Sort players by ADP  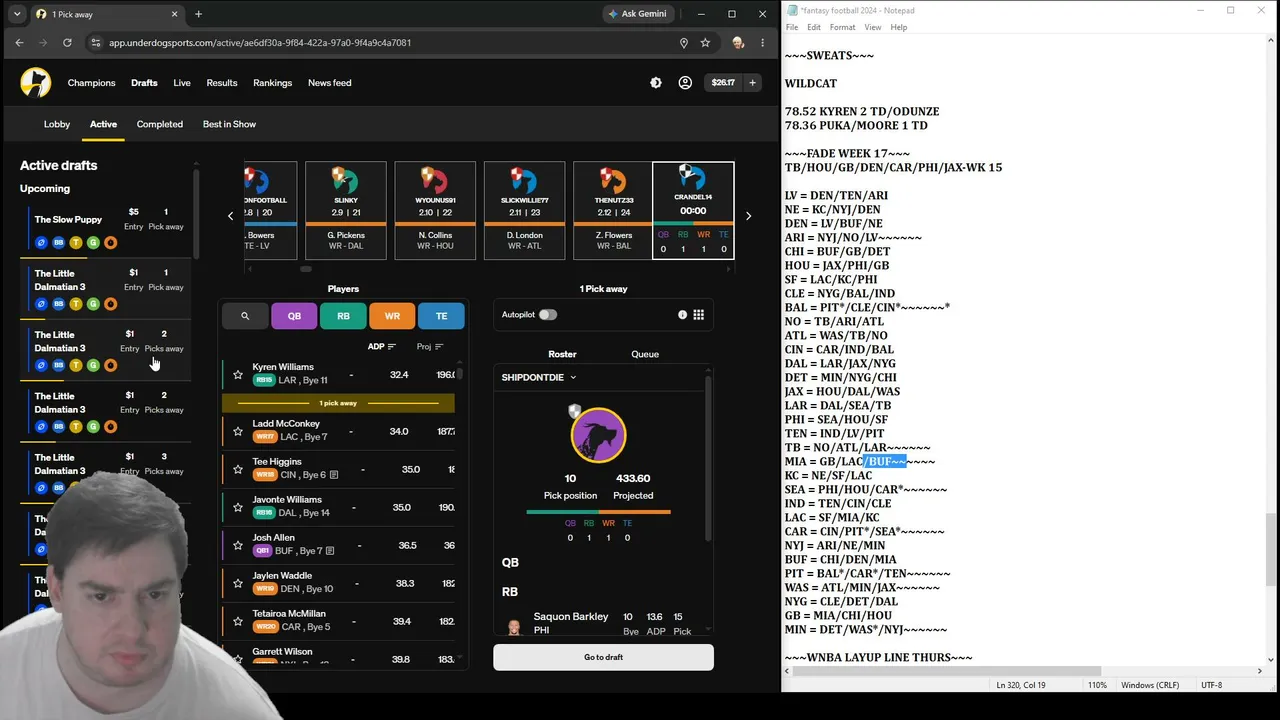coord(382,347)
